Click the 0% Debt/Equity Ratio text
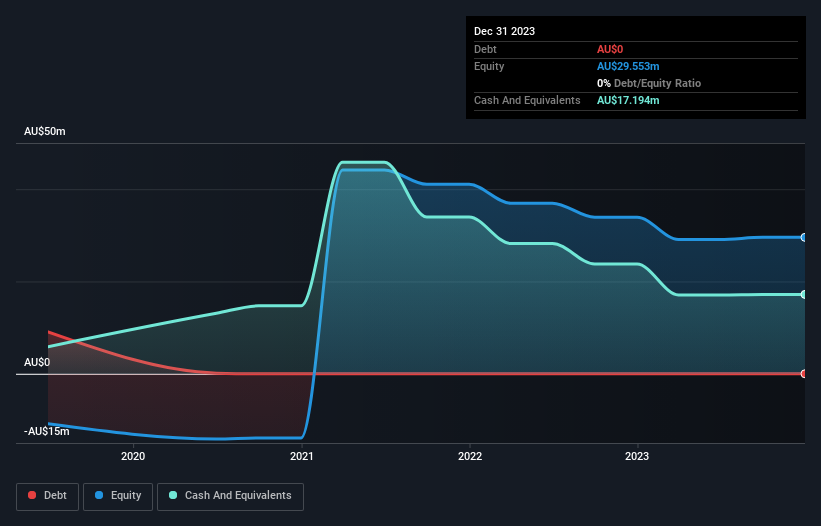 (649, 83)
